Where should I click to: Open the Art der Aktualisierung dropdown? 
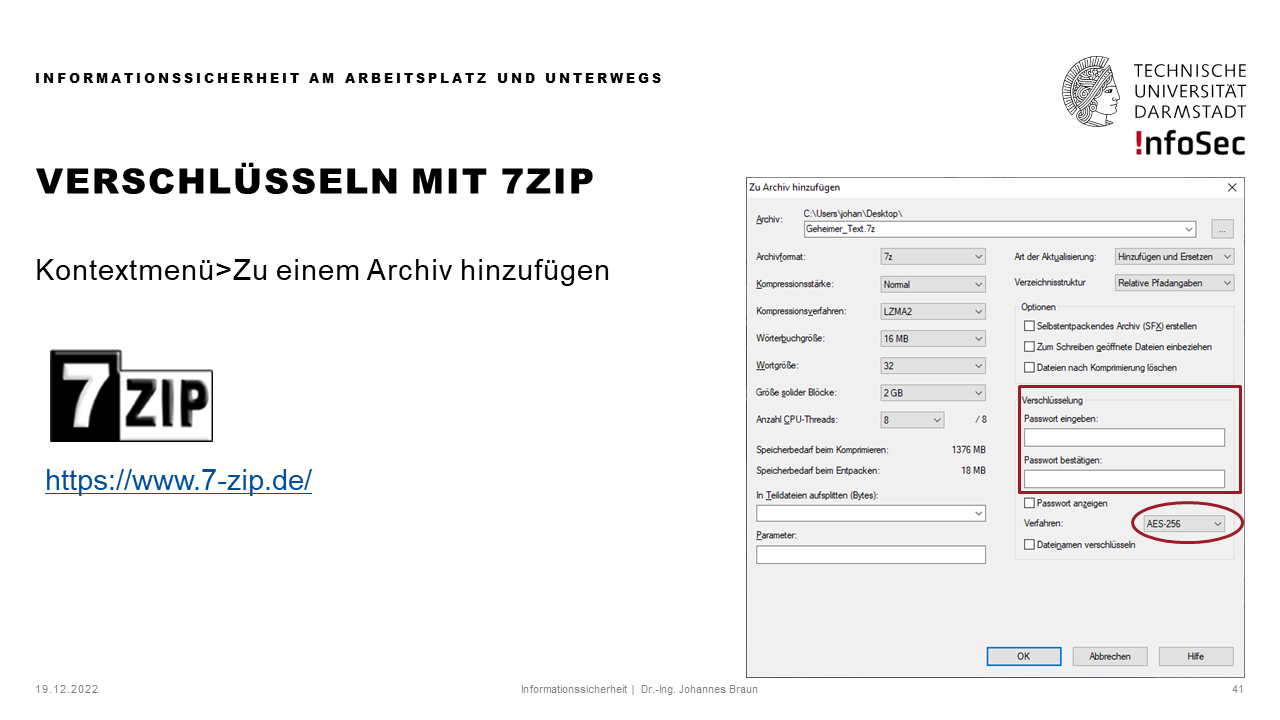pyautogui.click(x=1175, y=257)
